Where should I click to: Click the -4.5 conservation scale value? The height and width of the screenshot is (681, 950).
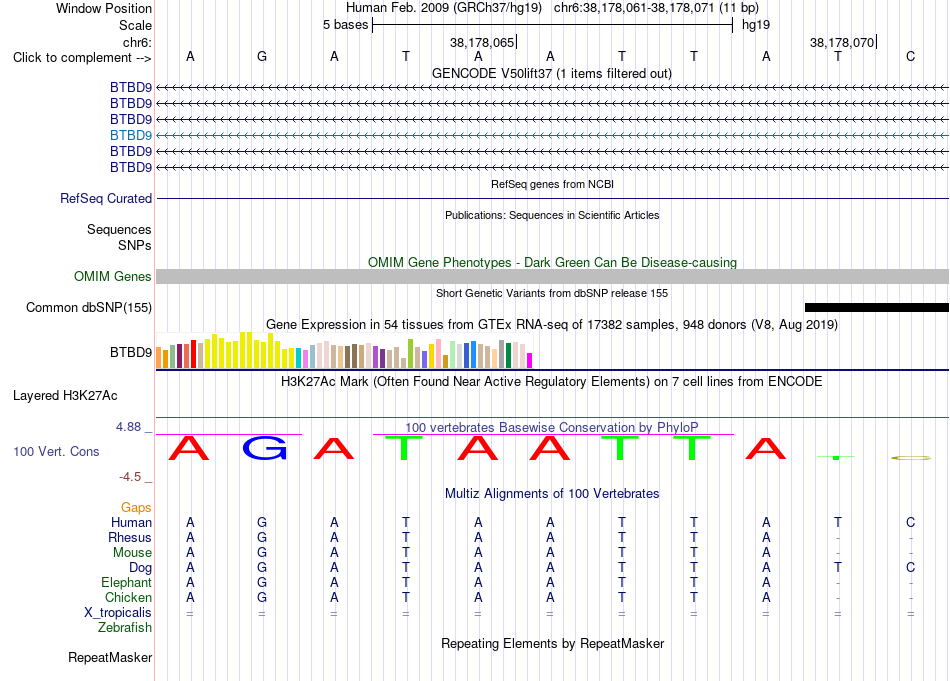(130, 477)
